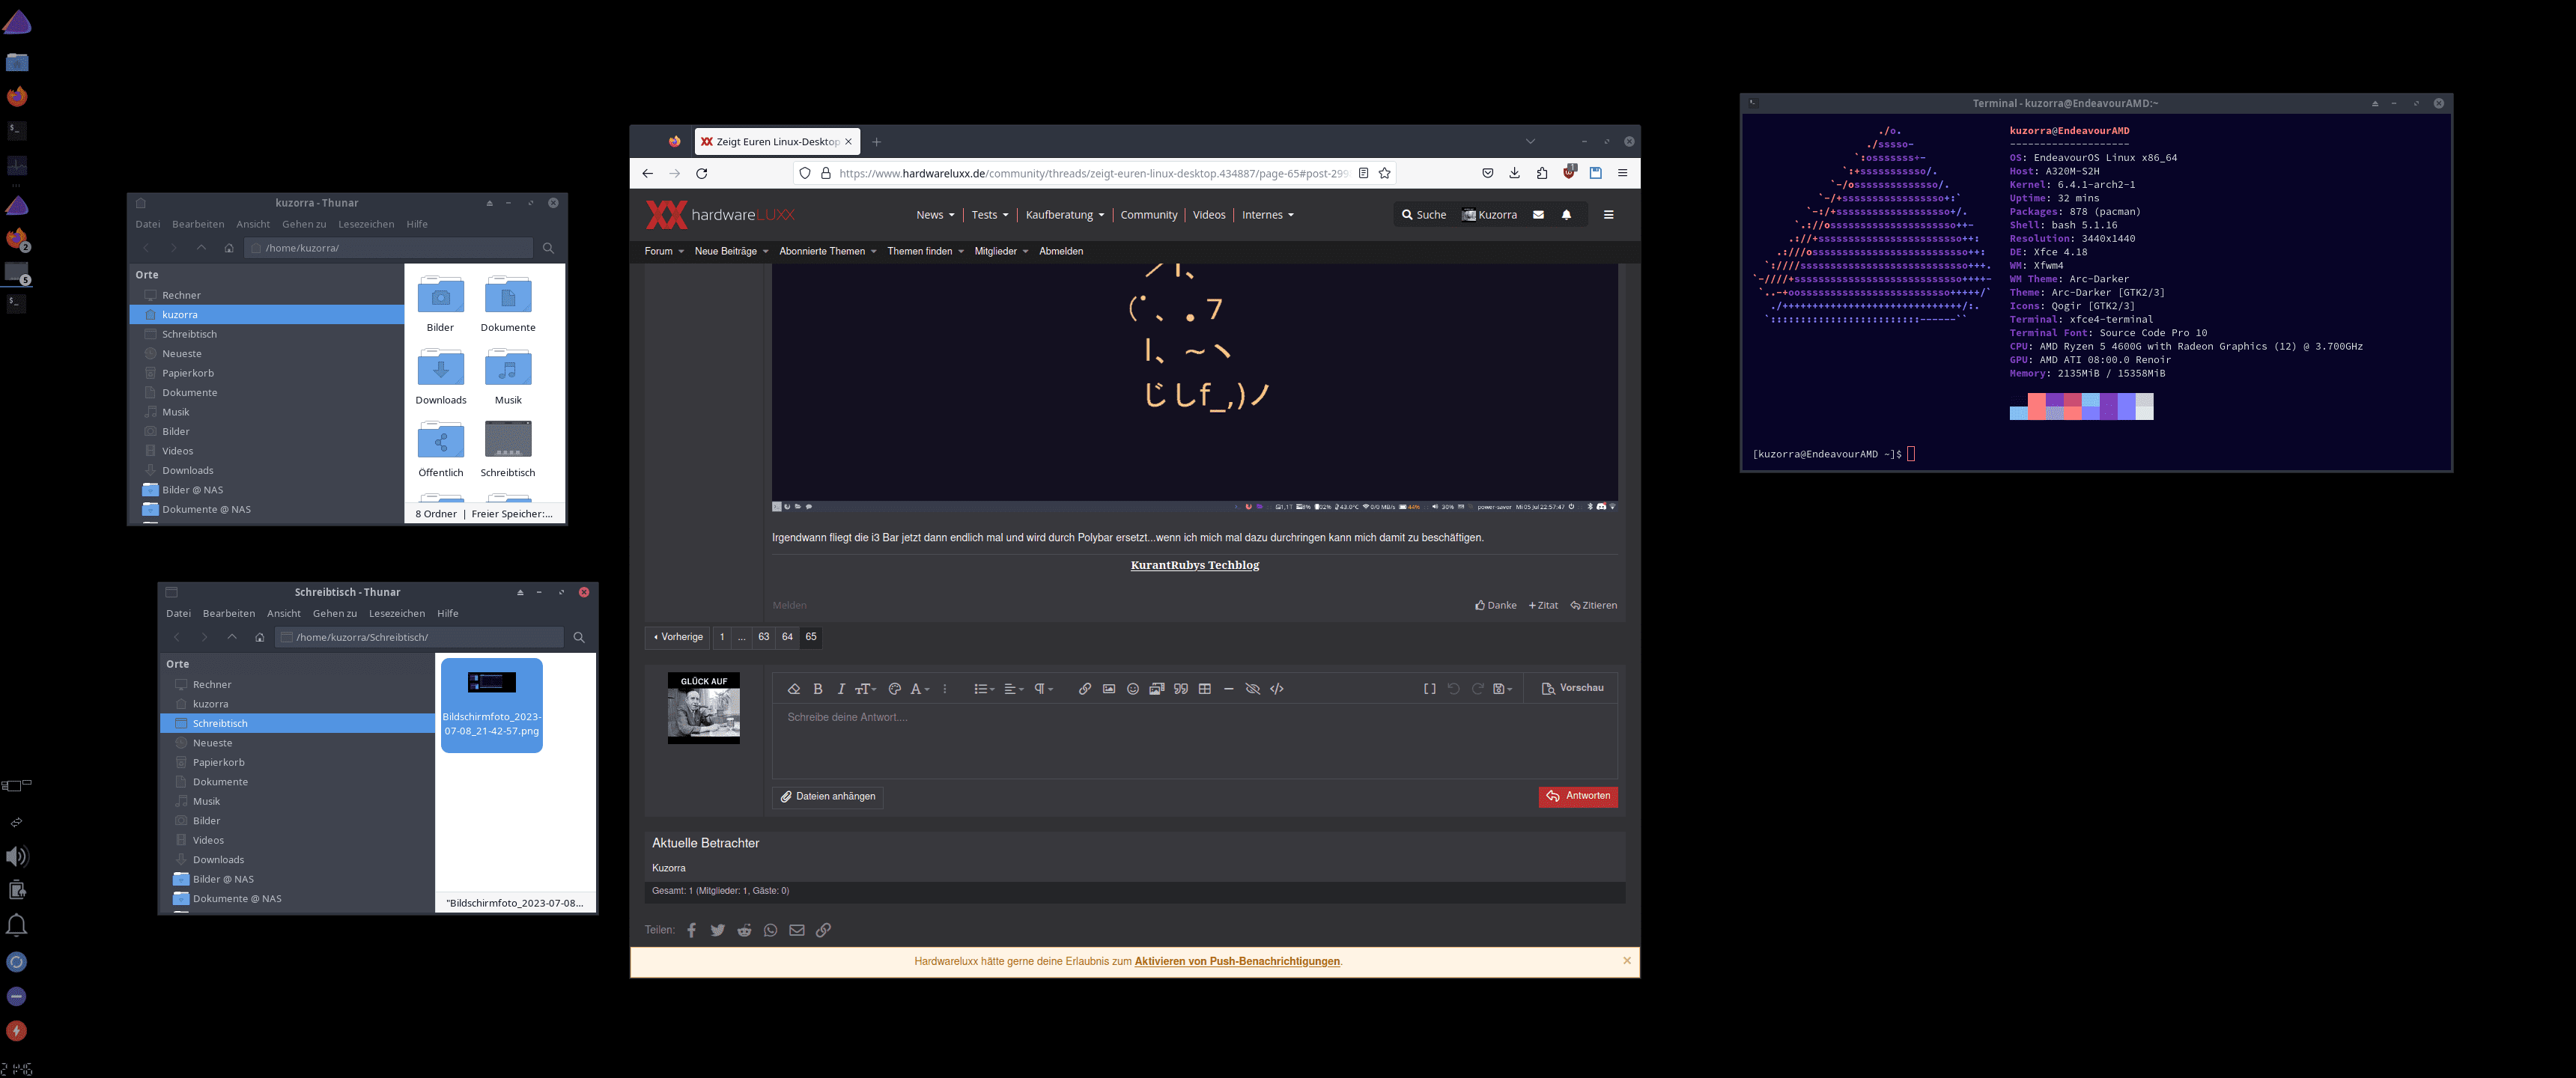Open the text alignment dropdown in editor

[x=1014, y=689]
